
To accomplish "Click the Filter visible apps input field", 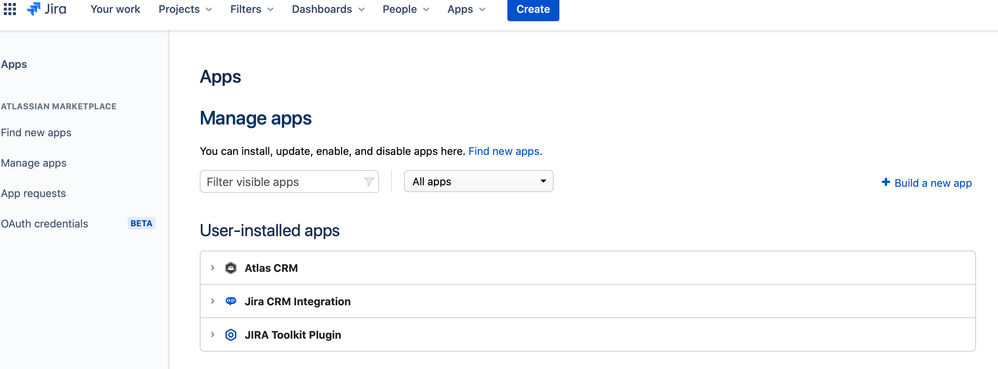I will (x=289, y=181).
